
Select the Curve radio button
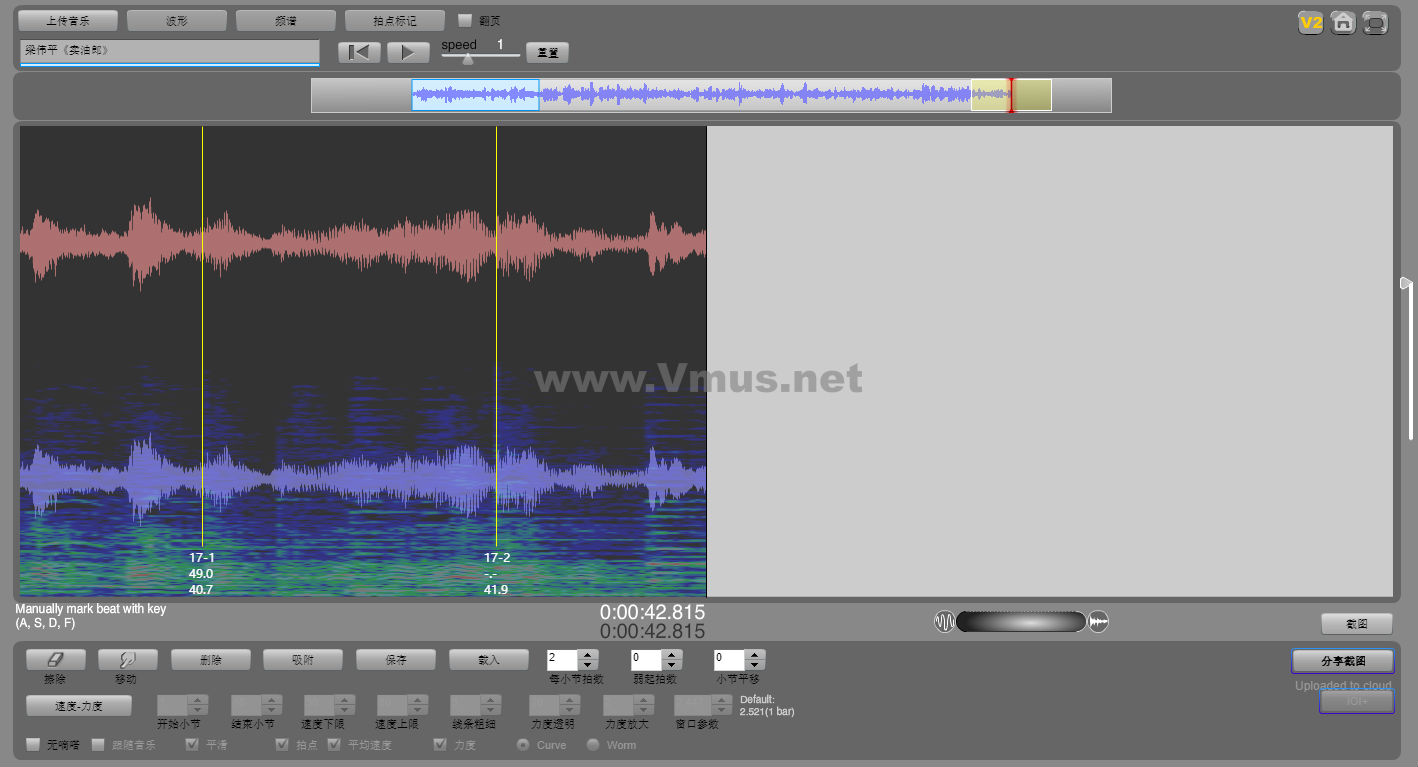[x=523, y=745]
